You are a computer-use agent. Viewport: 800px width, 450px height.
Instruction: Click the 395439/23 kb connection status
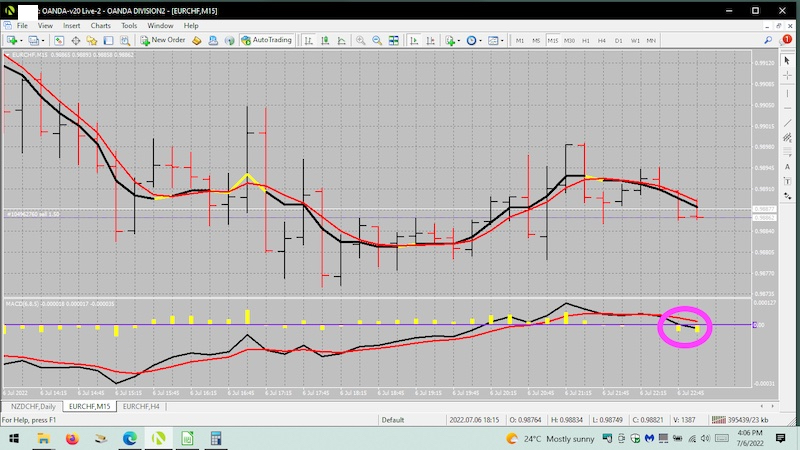(741, 420)
